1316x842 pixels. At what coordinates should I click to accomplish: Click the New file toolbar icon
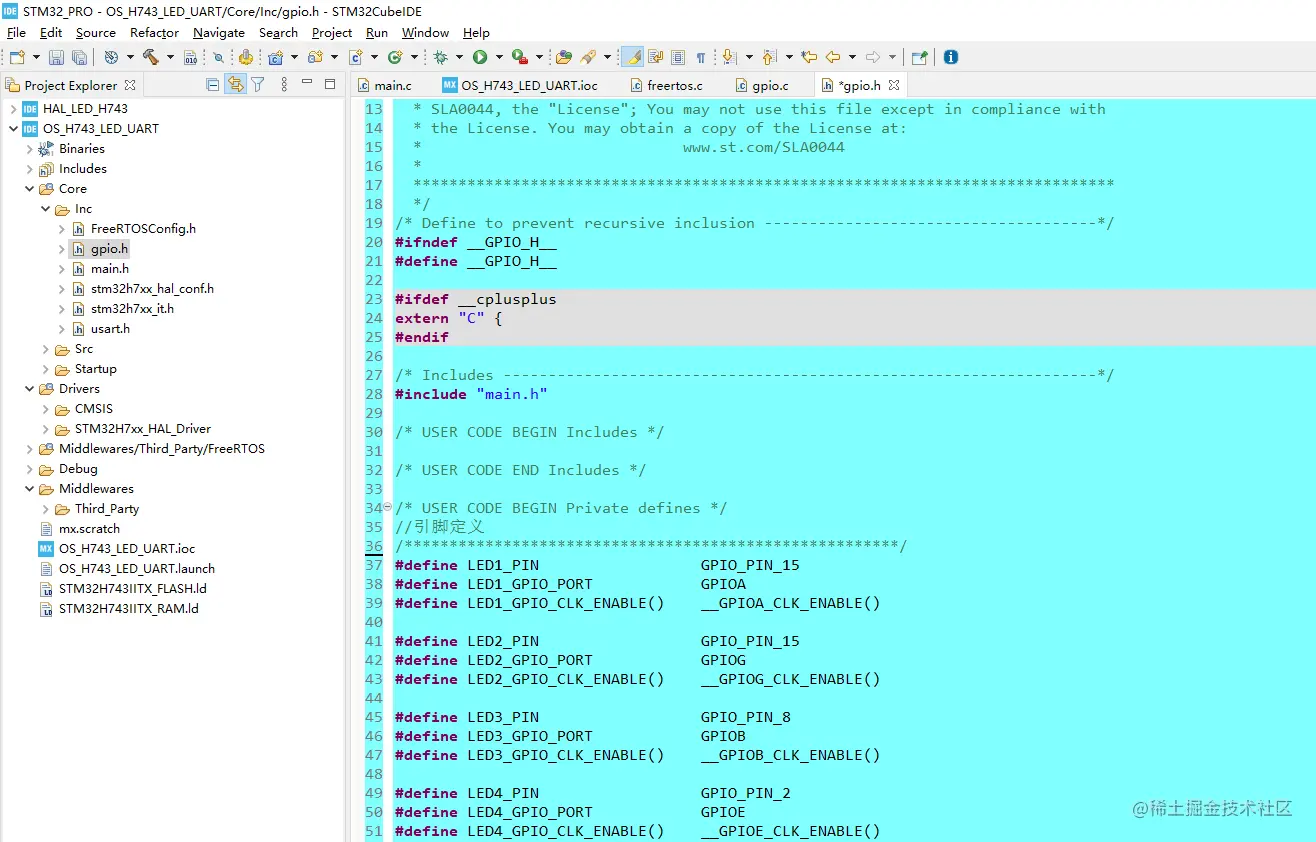[x=16, y=58]
